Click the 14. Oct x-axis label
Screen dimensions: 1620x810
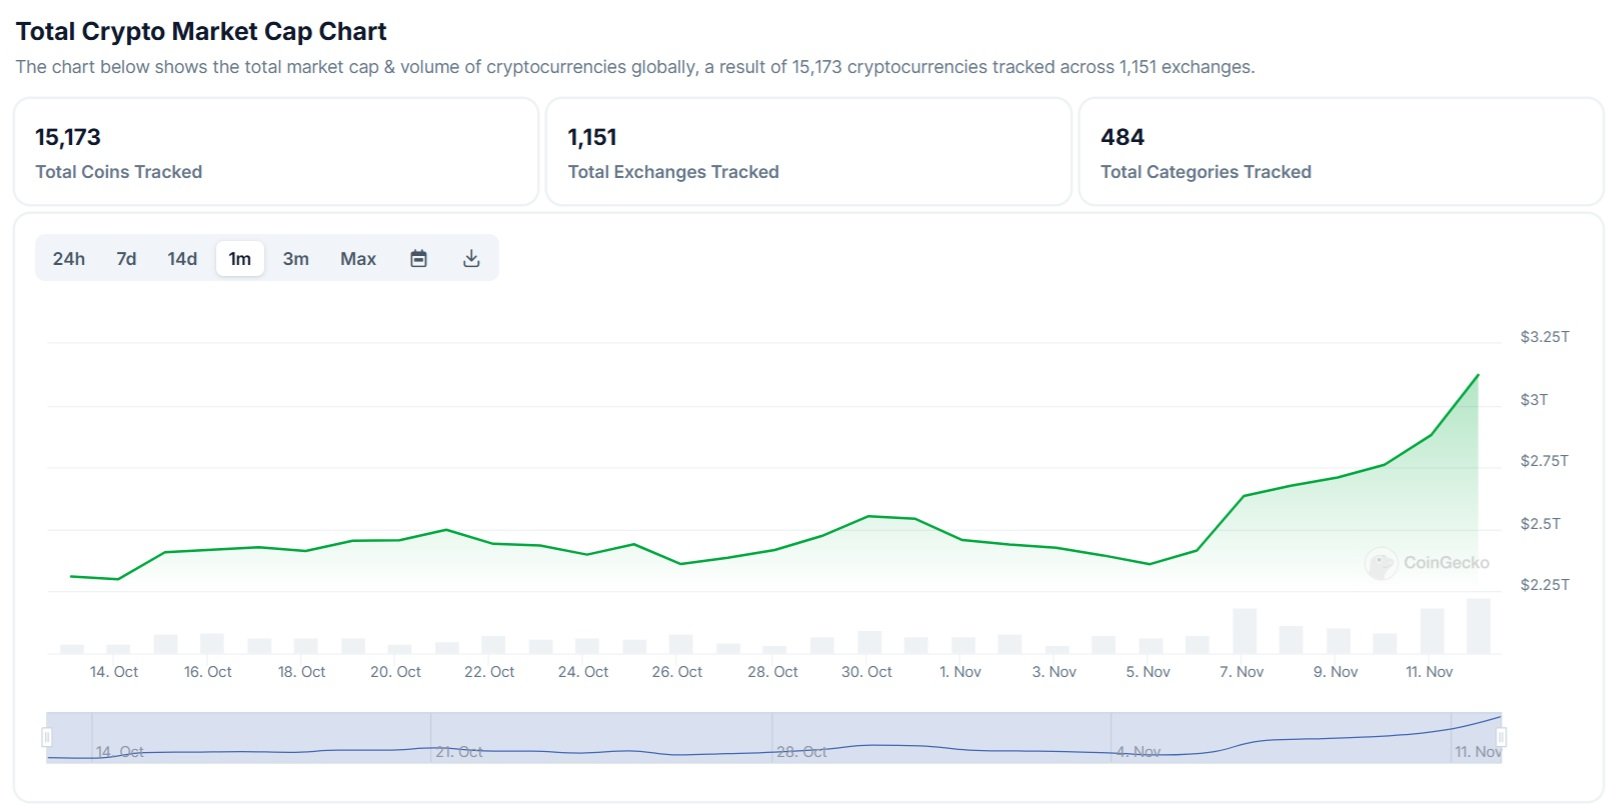[114, 672]
